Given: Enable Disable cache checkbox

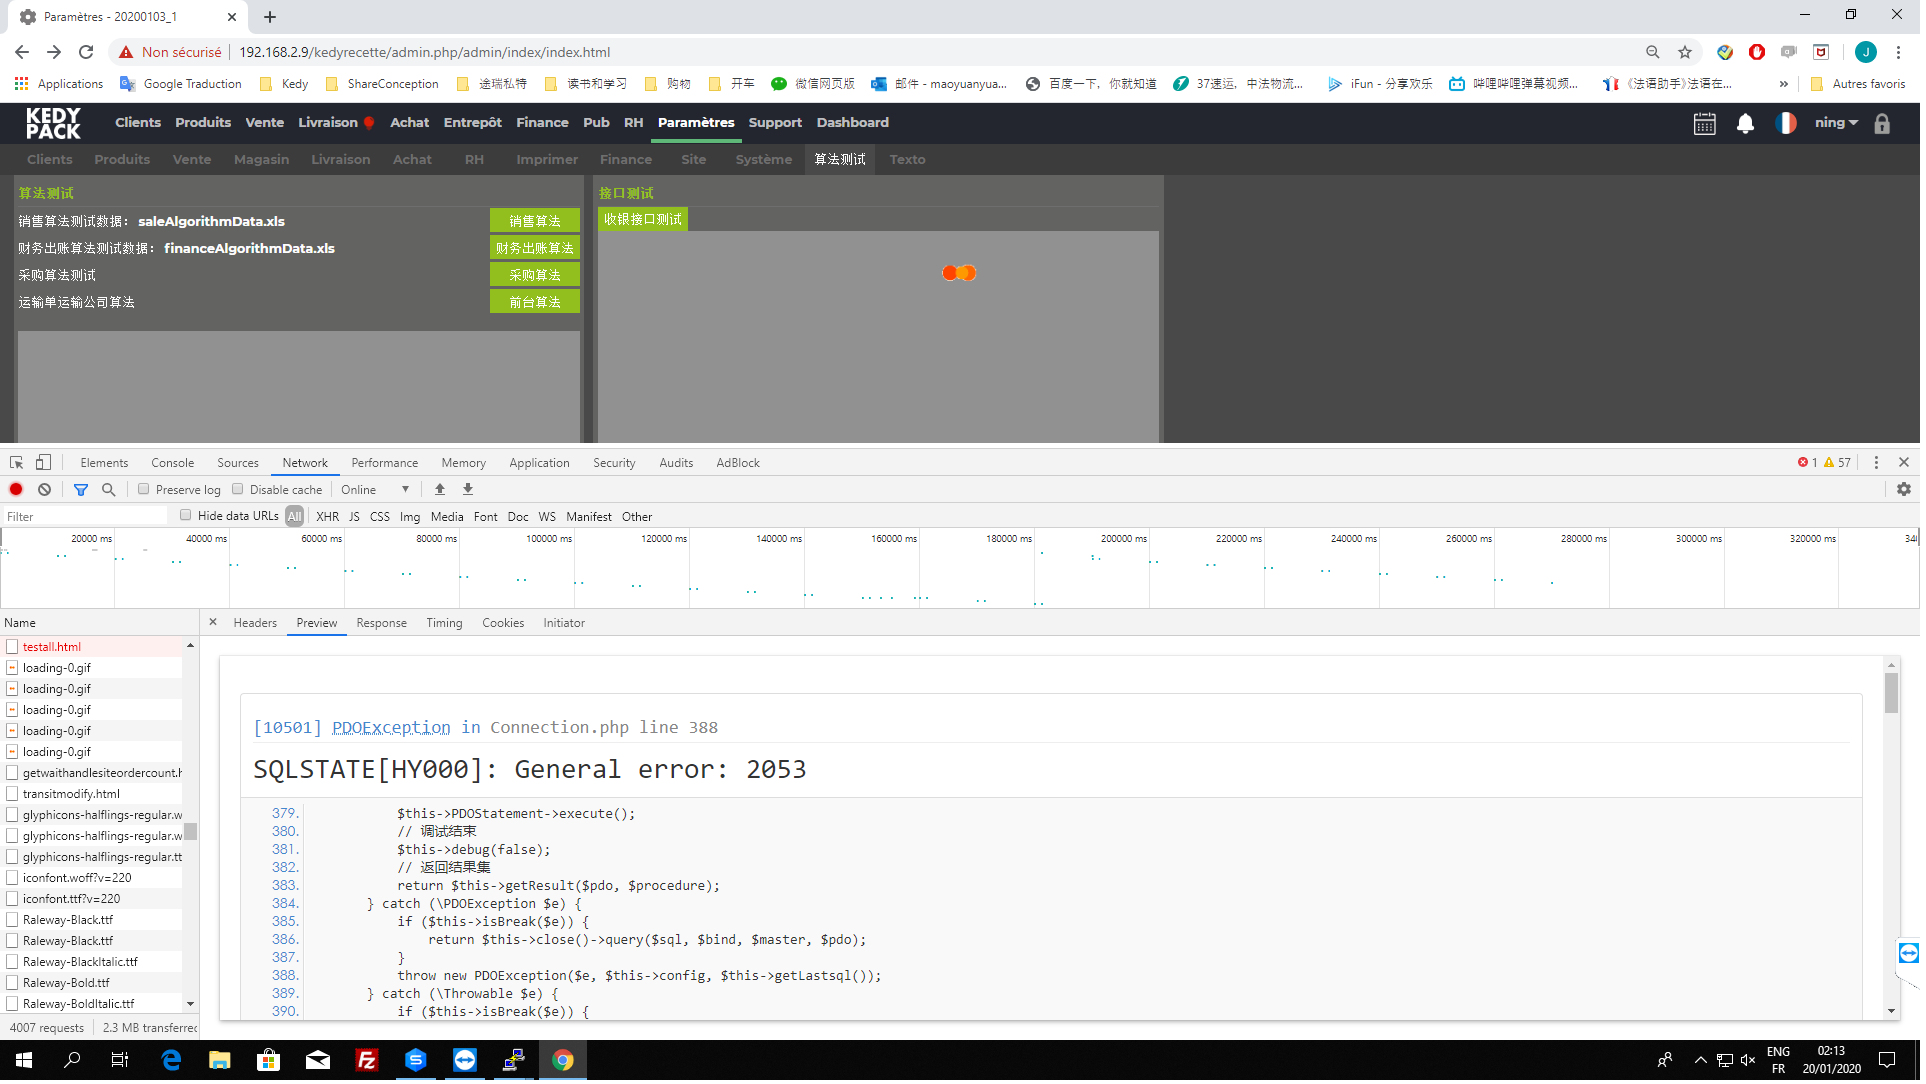Looking at the screenshot, I should (x=238, y=490).
